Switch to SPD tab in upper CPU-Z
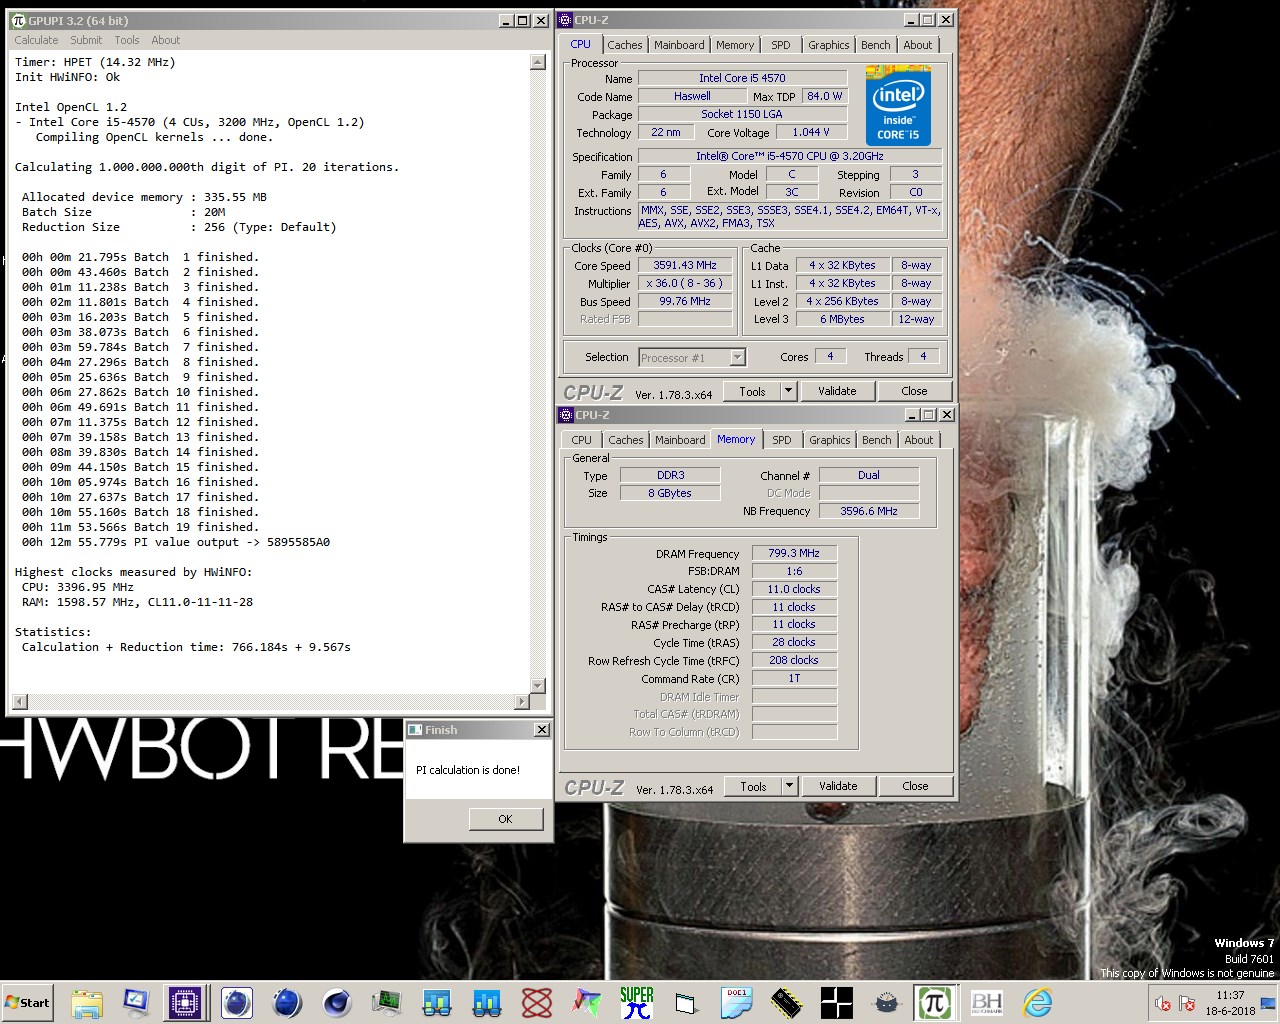This screenshot has width=1280, height=1024. click(781, 45)
